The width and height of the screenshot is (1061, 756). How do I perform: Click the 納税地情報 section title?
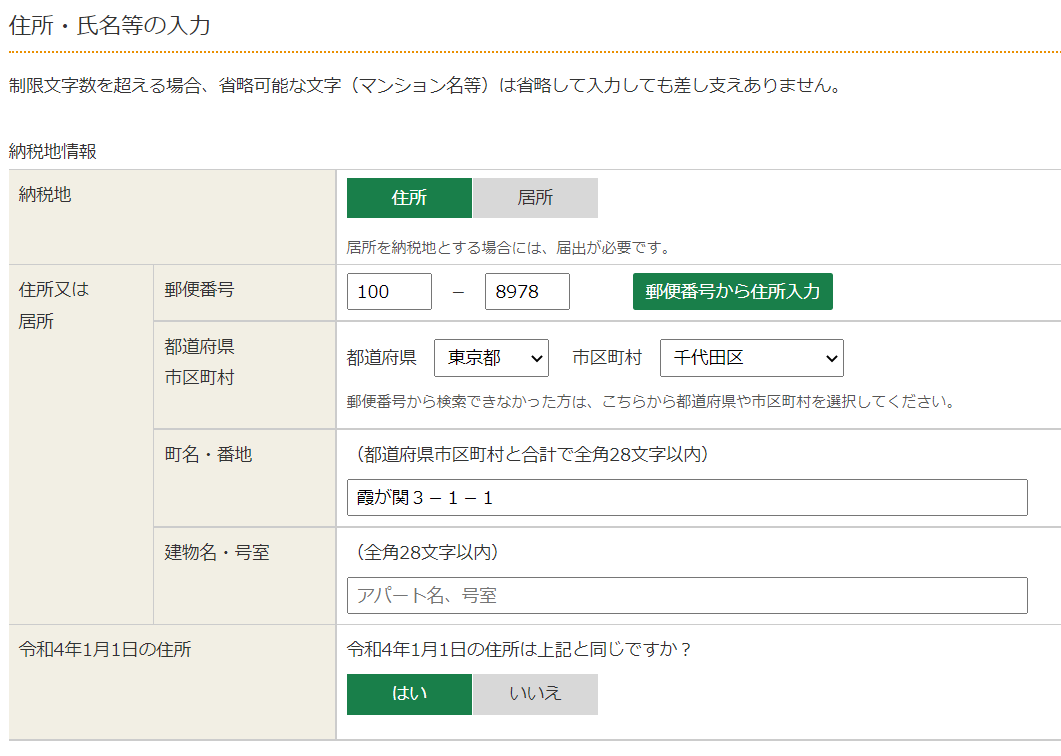tap(52, 151)
